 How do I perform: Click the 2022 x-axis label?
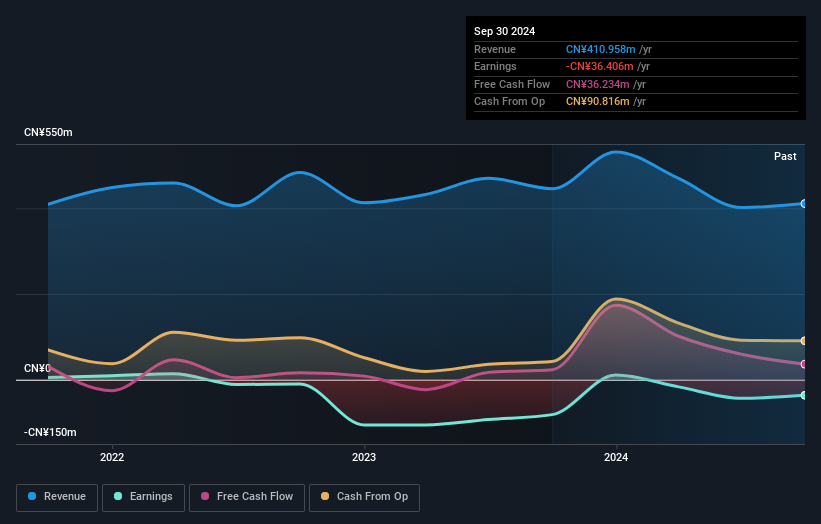112,458
